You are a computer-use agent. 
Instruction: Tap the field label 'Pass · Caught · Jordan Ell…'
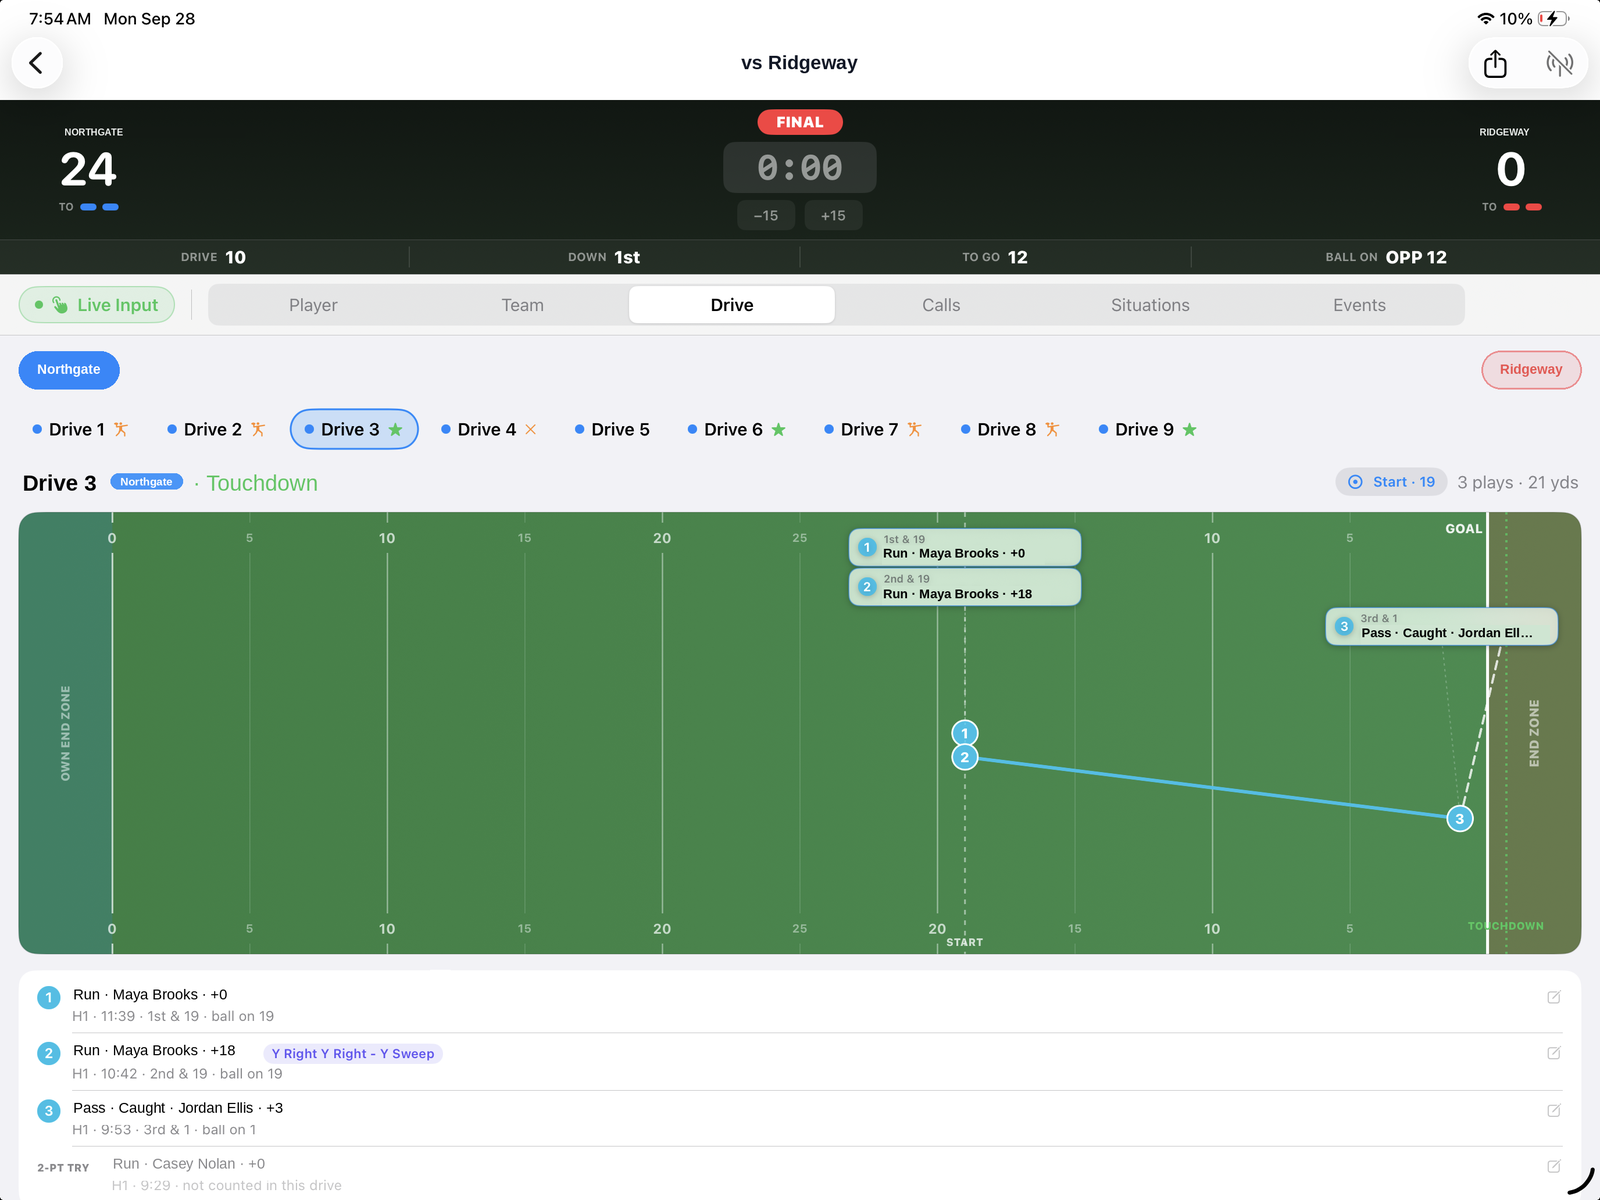(1442, 627)
